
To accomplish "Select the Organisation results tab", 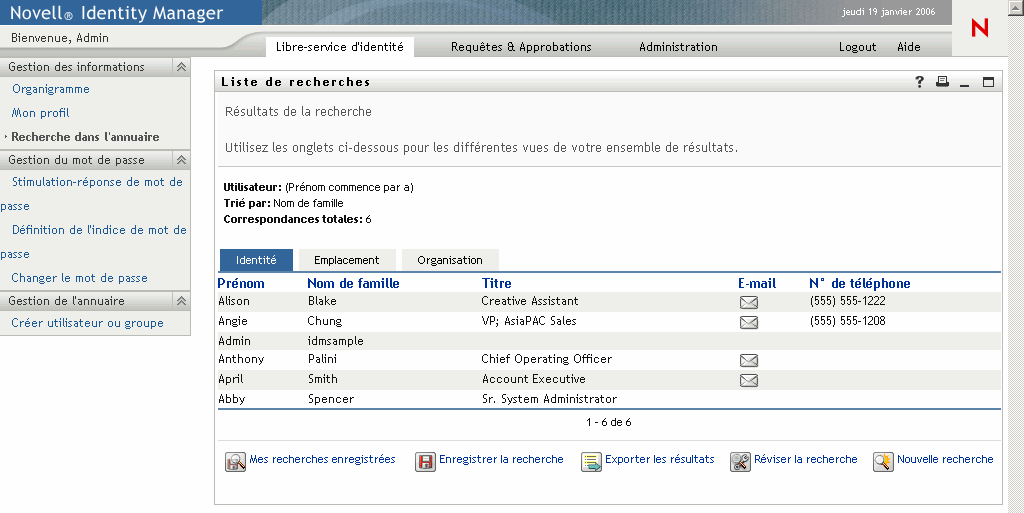I will 450,260.
